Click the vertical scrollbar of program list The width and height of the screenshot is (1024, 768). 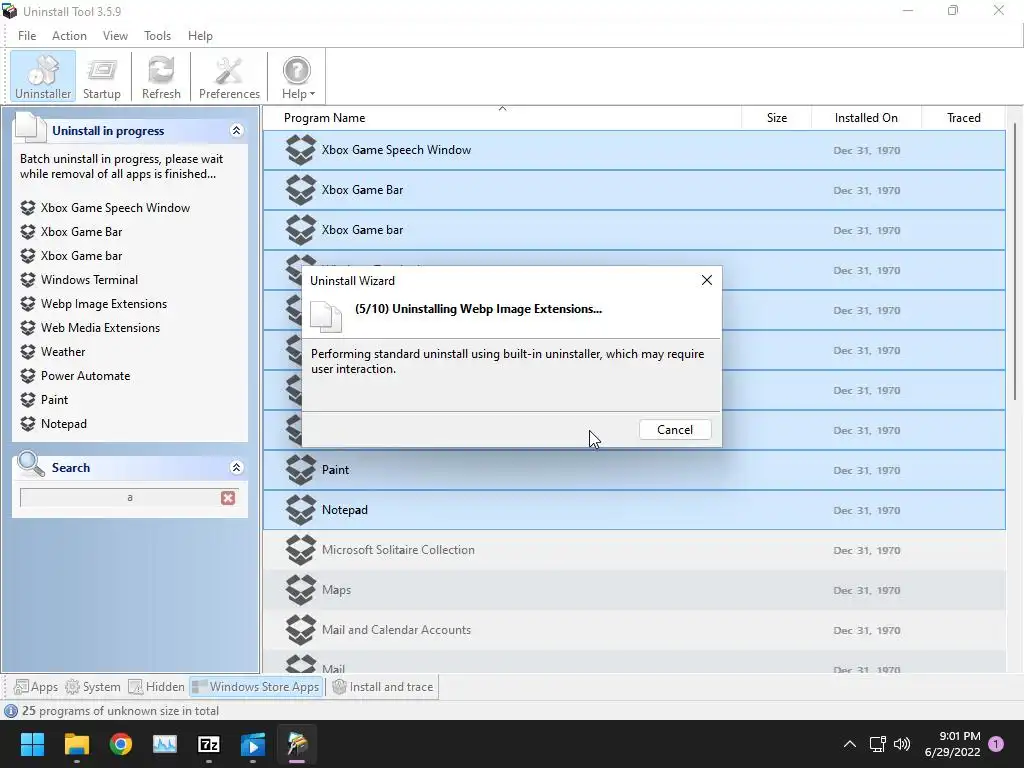[x=1015, y=263]
